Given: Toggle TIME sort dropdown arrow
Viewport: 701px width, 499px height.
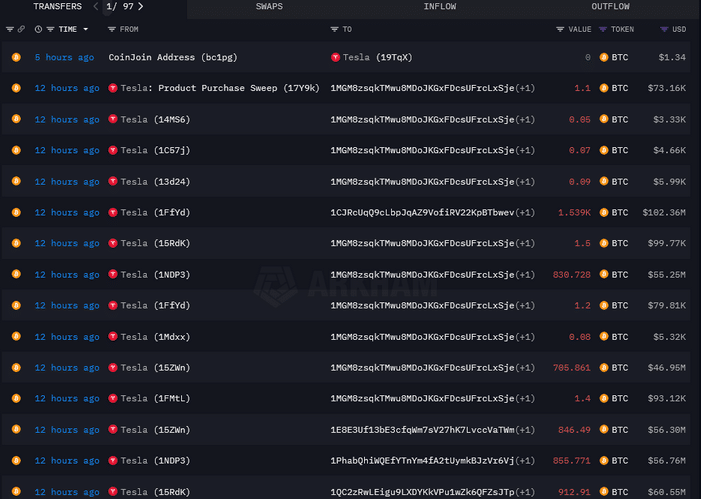Looking at the screenshot, I should (85, 29).
